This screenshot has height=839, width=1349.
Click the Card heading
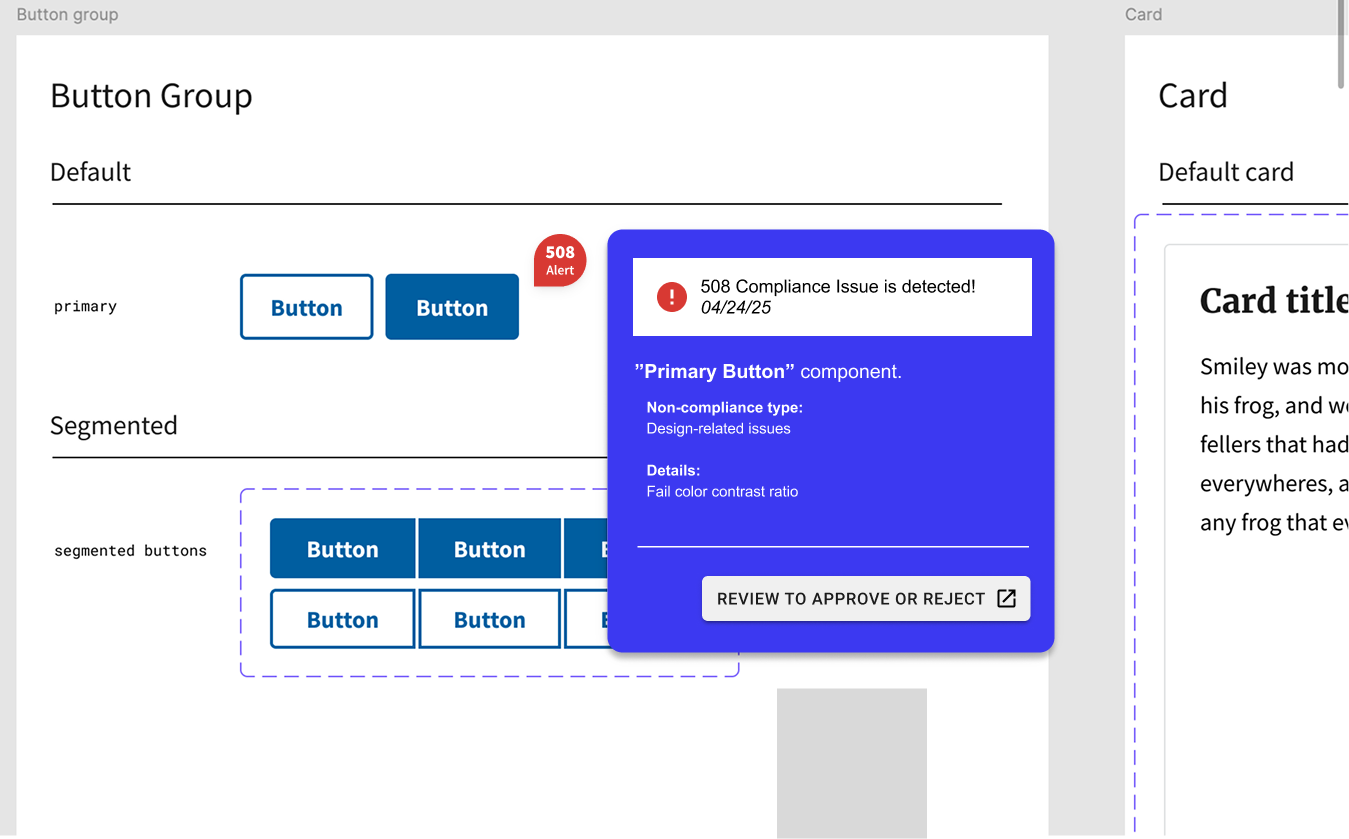pos(1193,96)
